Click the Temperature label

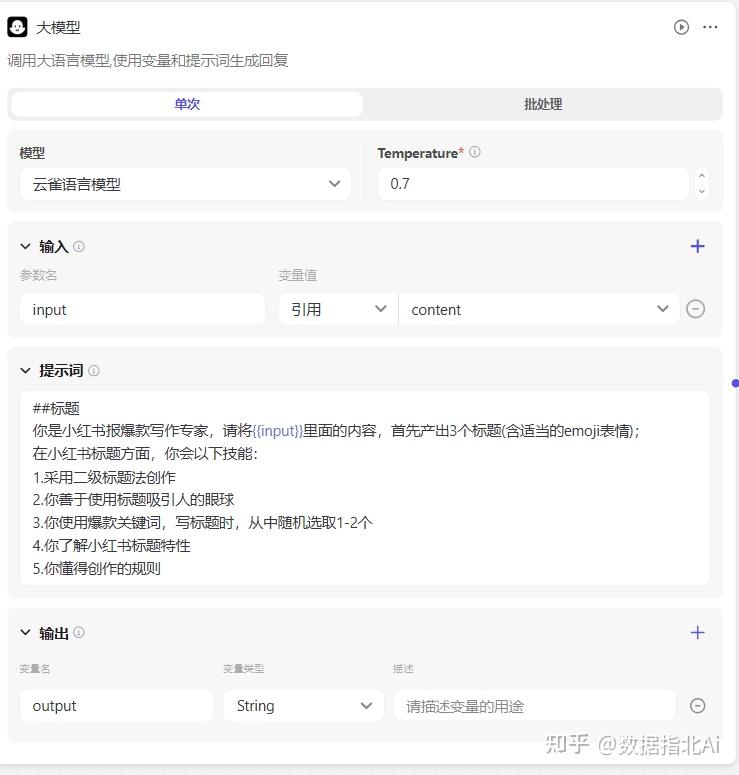tap(418, 153)
